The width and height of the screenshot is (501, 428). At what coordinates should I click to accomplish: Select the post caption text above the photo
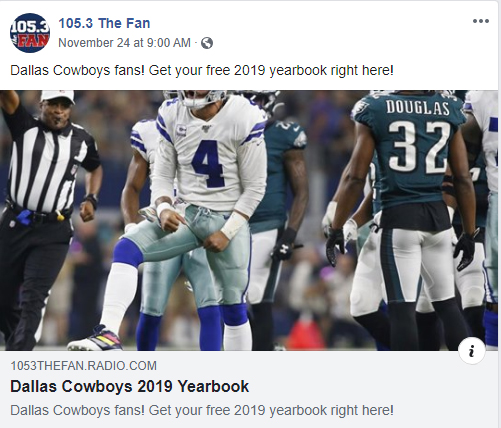(202, 70)
